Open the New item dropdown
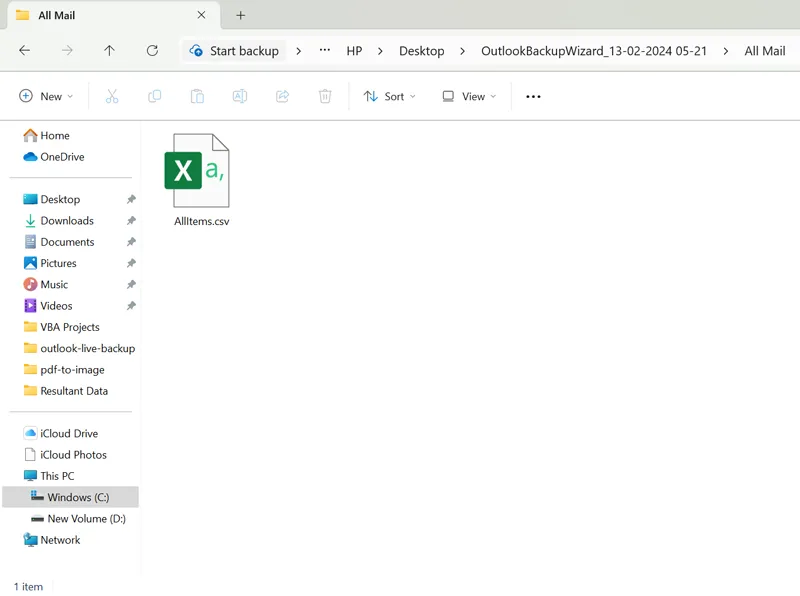Viewport: 800px width, 596px height. 46,96
